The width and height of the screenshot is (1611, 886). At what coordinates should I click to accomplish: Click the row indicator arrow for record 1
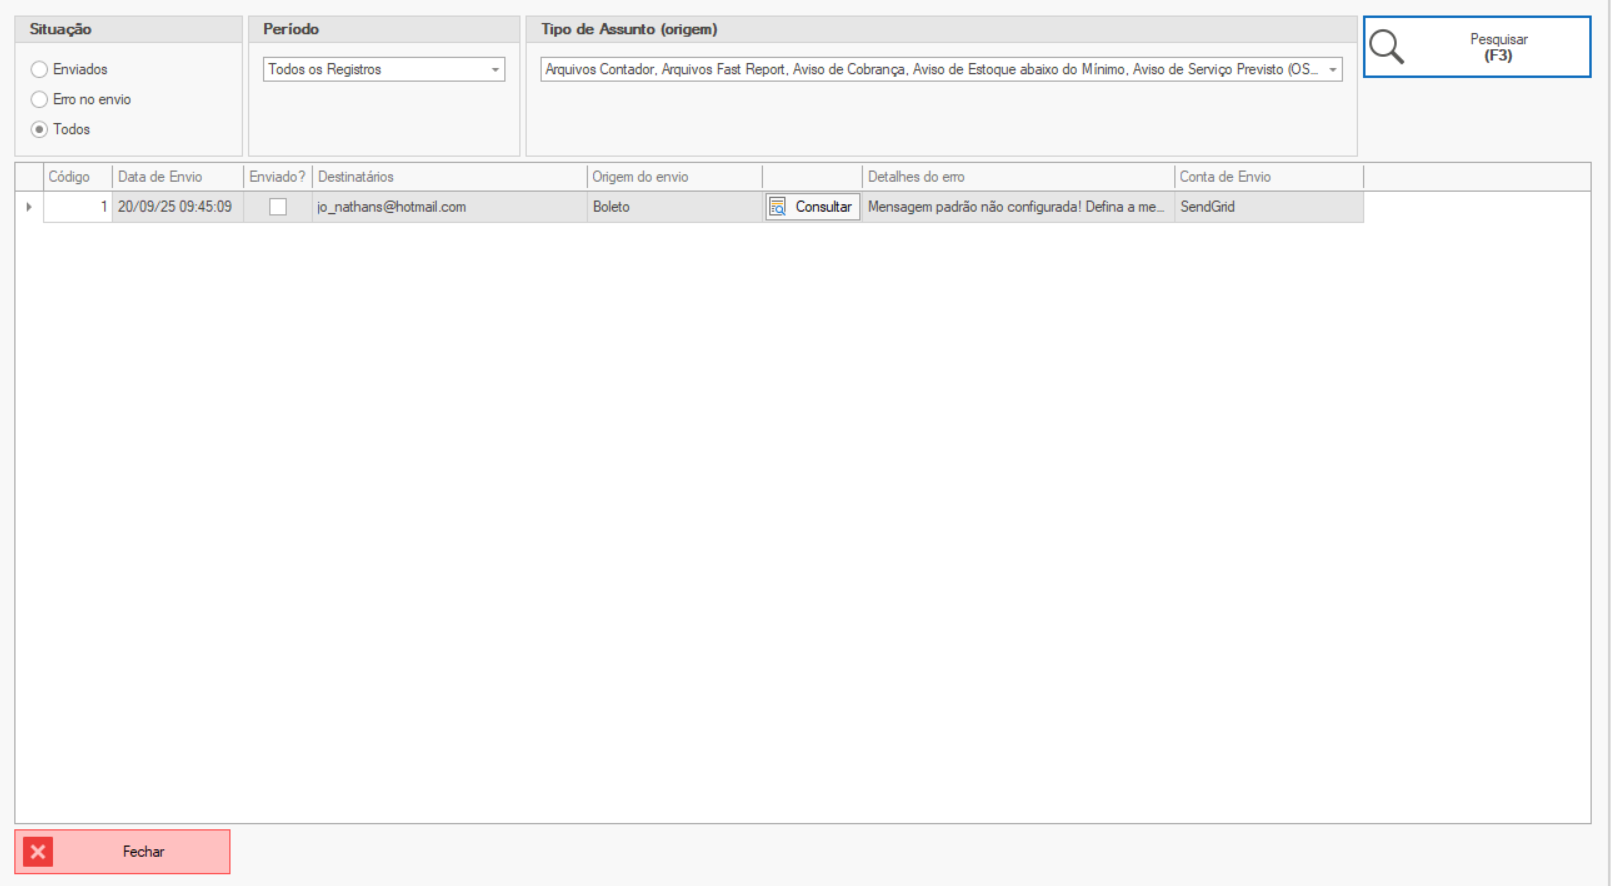coord(29,207)
